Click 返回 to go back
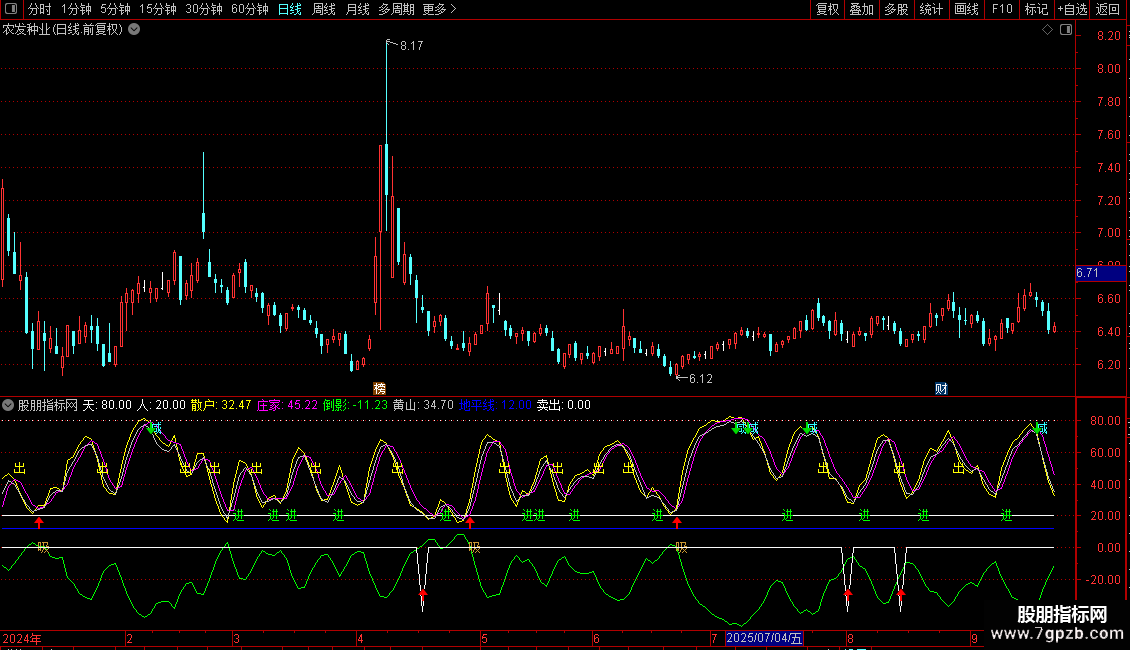Viewport: 1130px width, 650px height. [1108, 9]
